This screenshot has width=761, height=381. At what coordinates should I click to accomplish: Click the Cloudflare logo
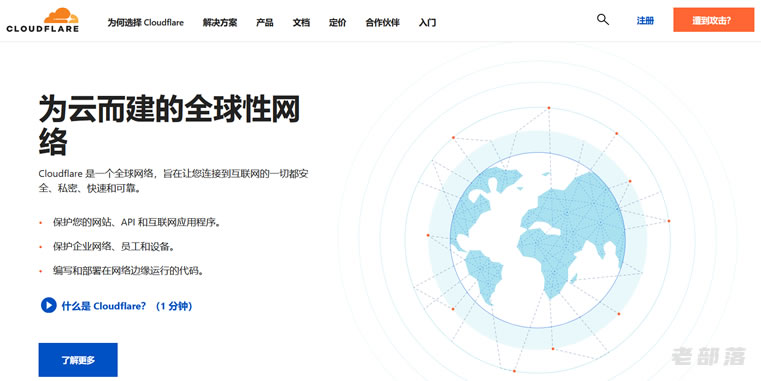click(x=42, y=20)
